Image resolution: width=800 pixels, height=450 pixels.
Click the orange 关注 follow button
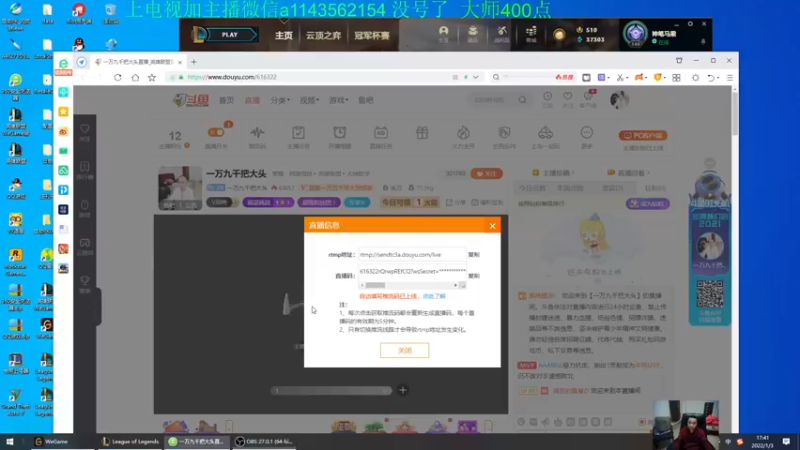[x=486, y=174]
